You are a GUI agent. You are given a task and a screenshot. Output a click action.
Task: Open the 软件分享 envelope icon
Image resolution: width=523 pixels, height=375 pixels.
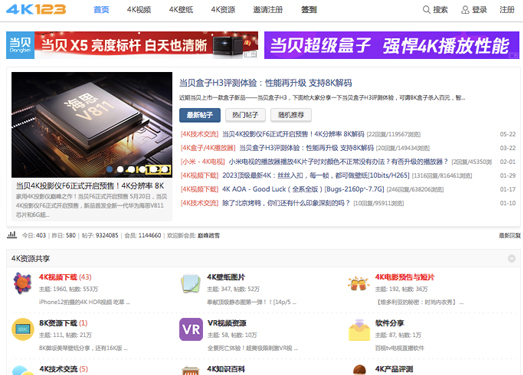(x=359, y=330)
